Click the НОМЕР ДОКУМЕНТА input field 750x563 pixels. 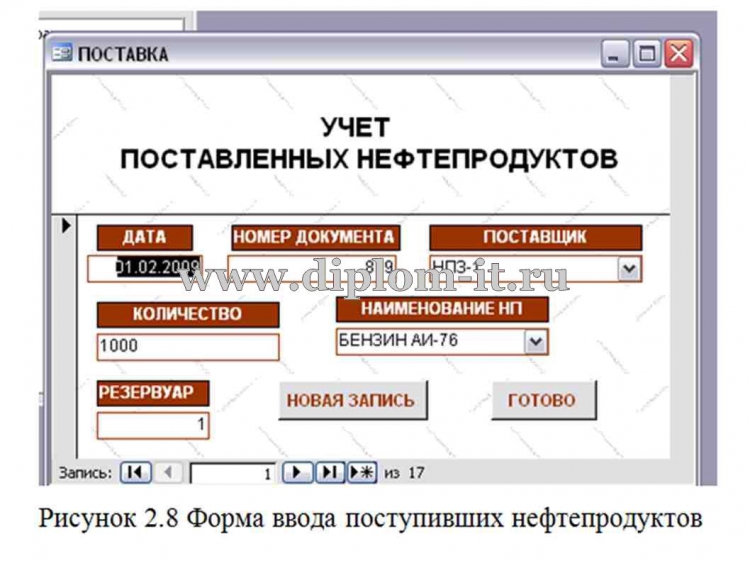(312, 267)
